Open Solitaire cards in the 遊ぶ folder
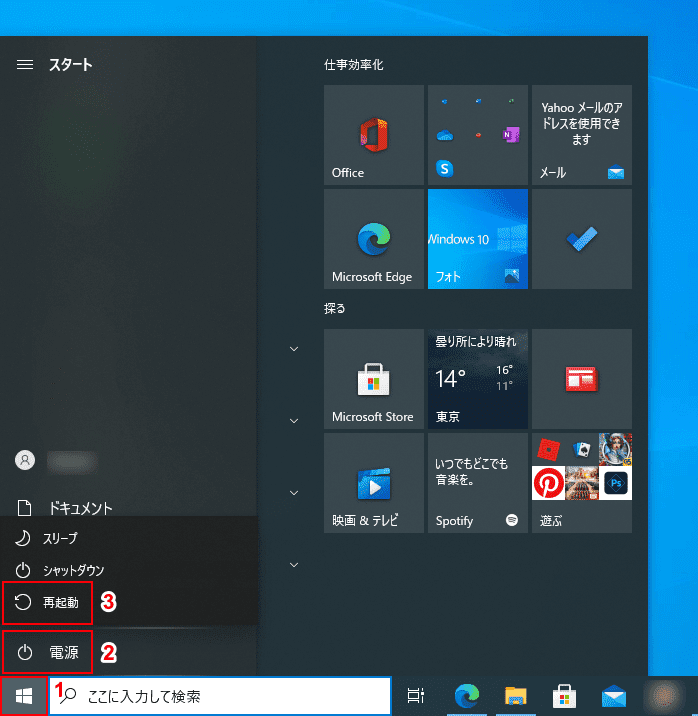The image size is (698, 716). tap(582, 449)
